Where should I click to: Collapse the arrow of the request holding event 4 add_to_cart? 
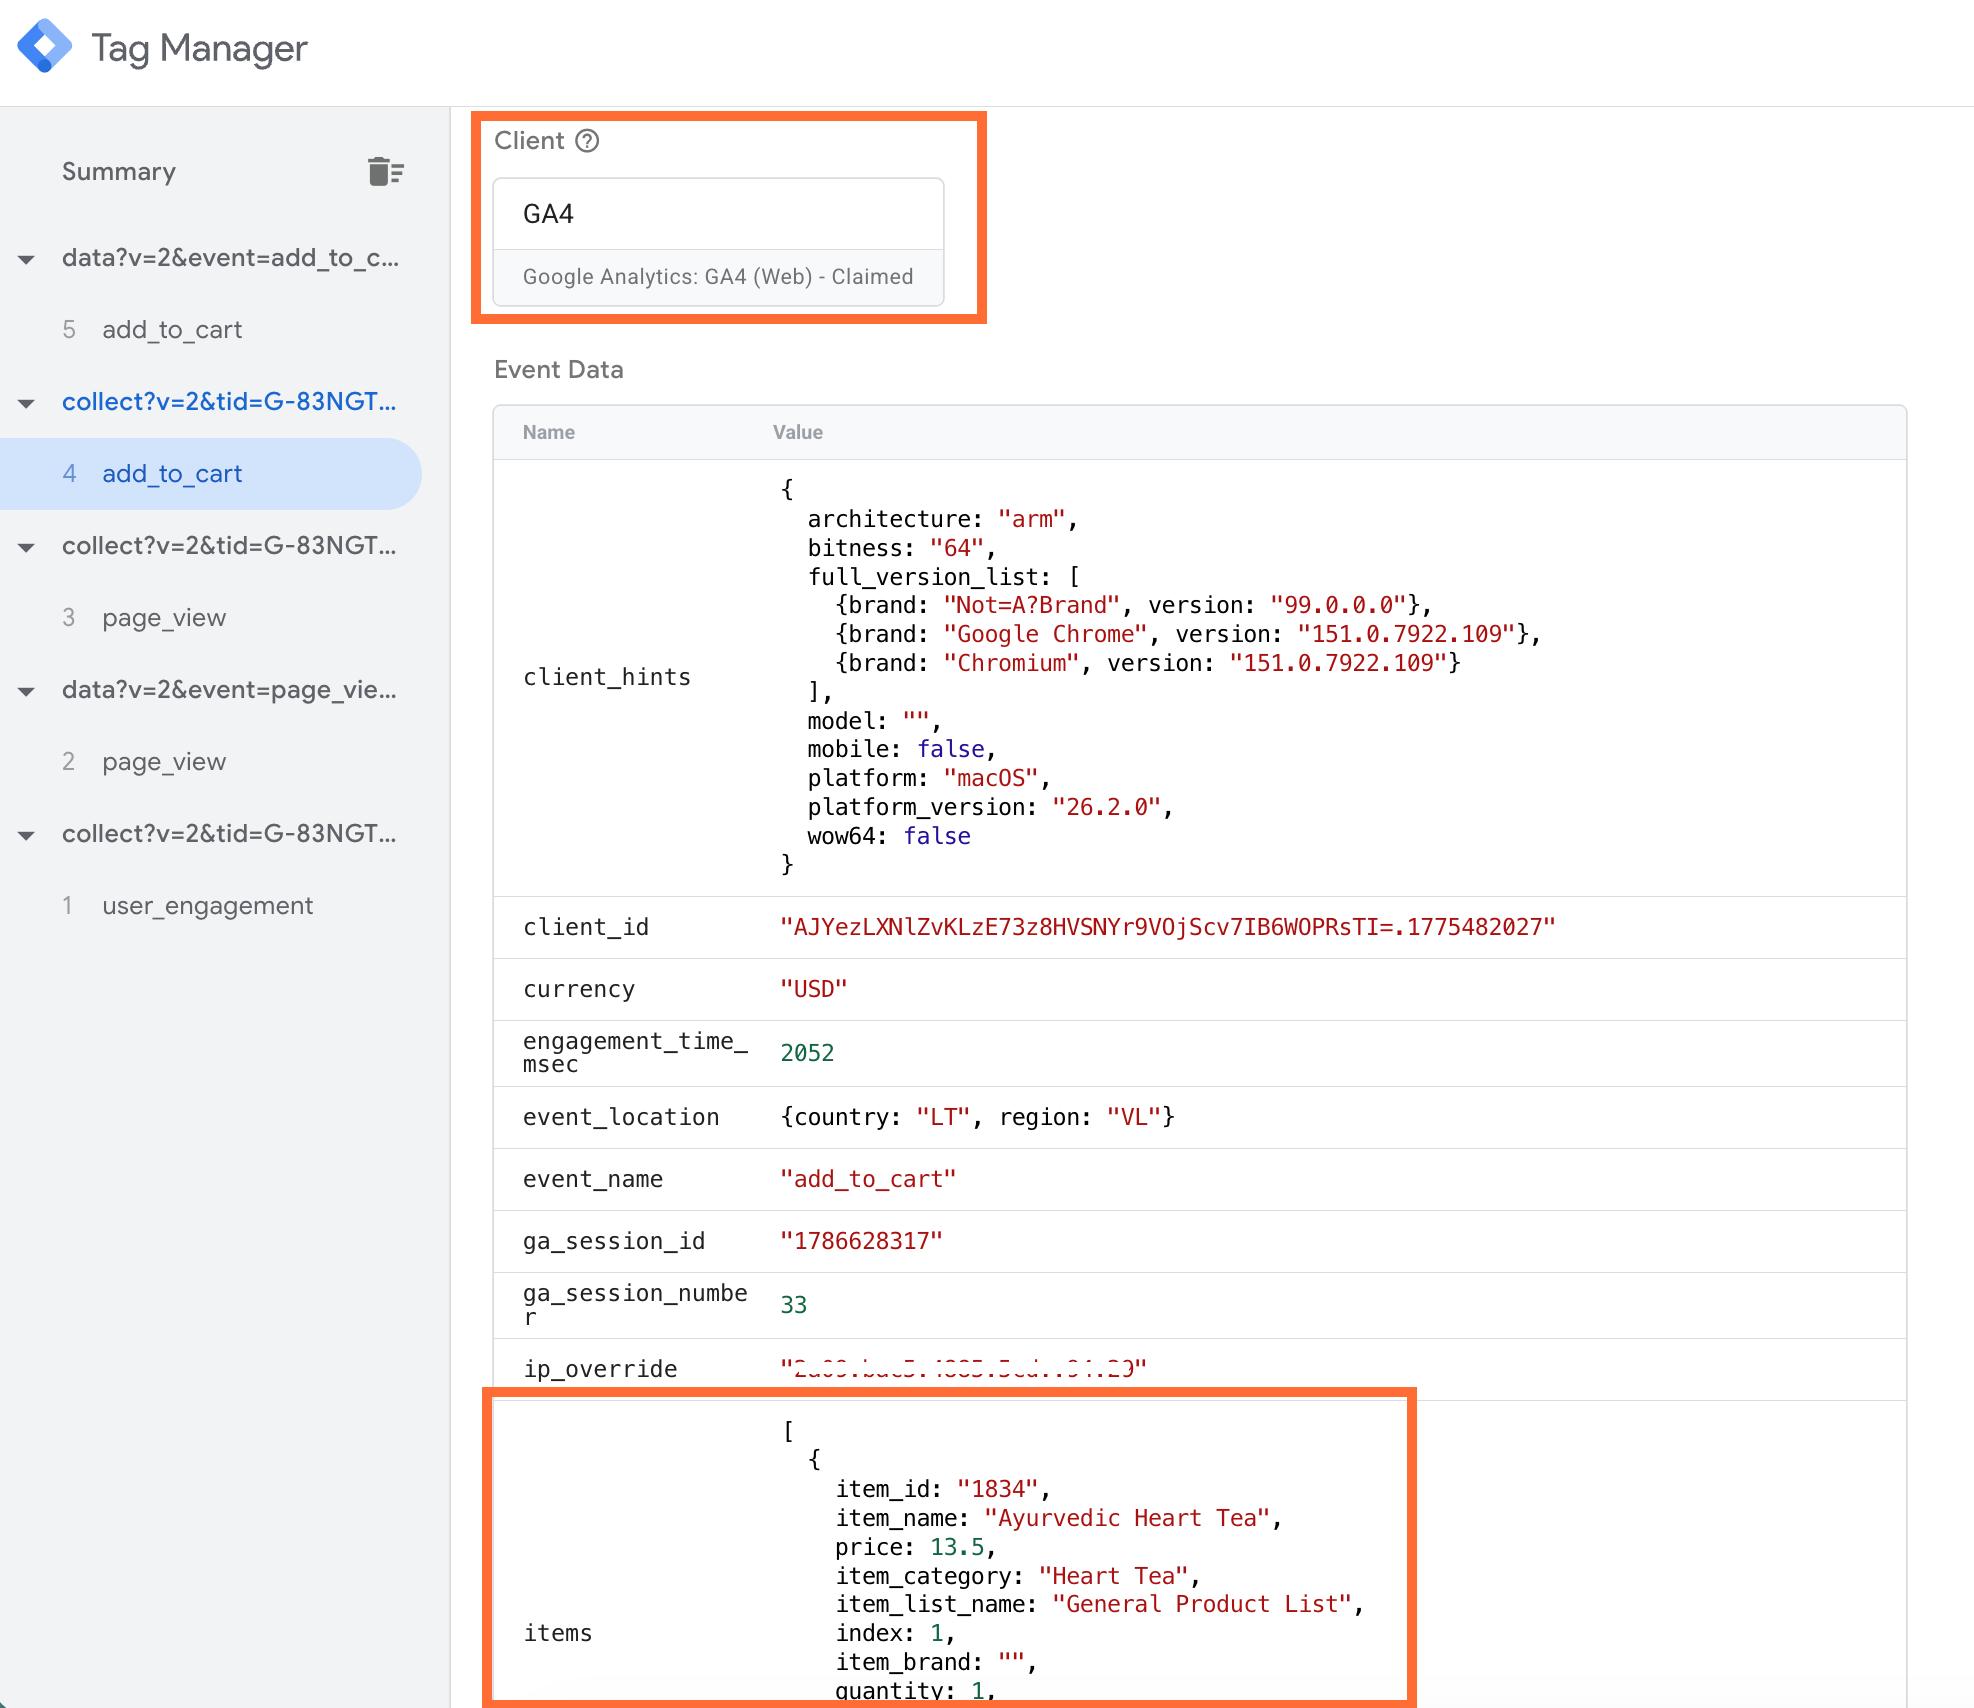pos(27,404)
